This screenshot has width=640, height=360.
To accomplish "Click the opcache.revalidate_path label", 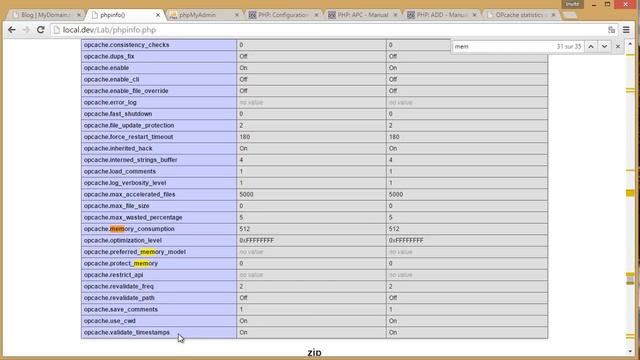I will tap(119, 298).
